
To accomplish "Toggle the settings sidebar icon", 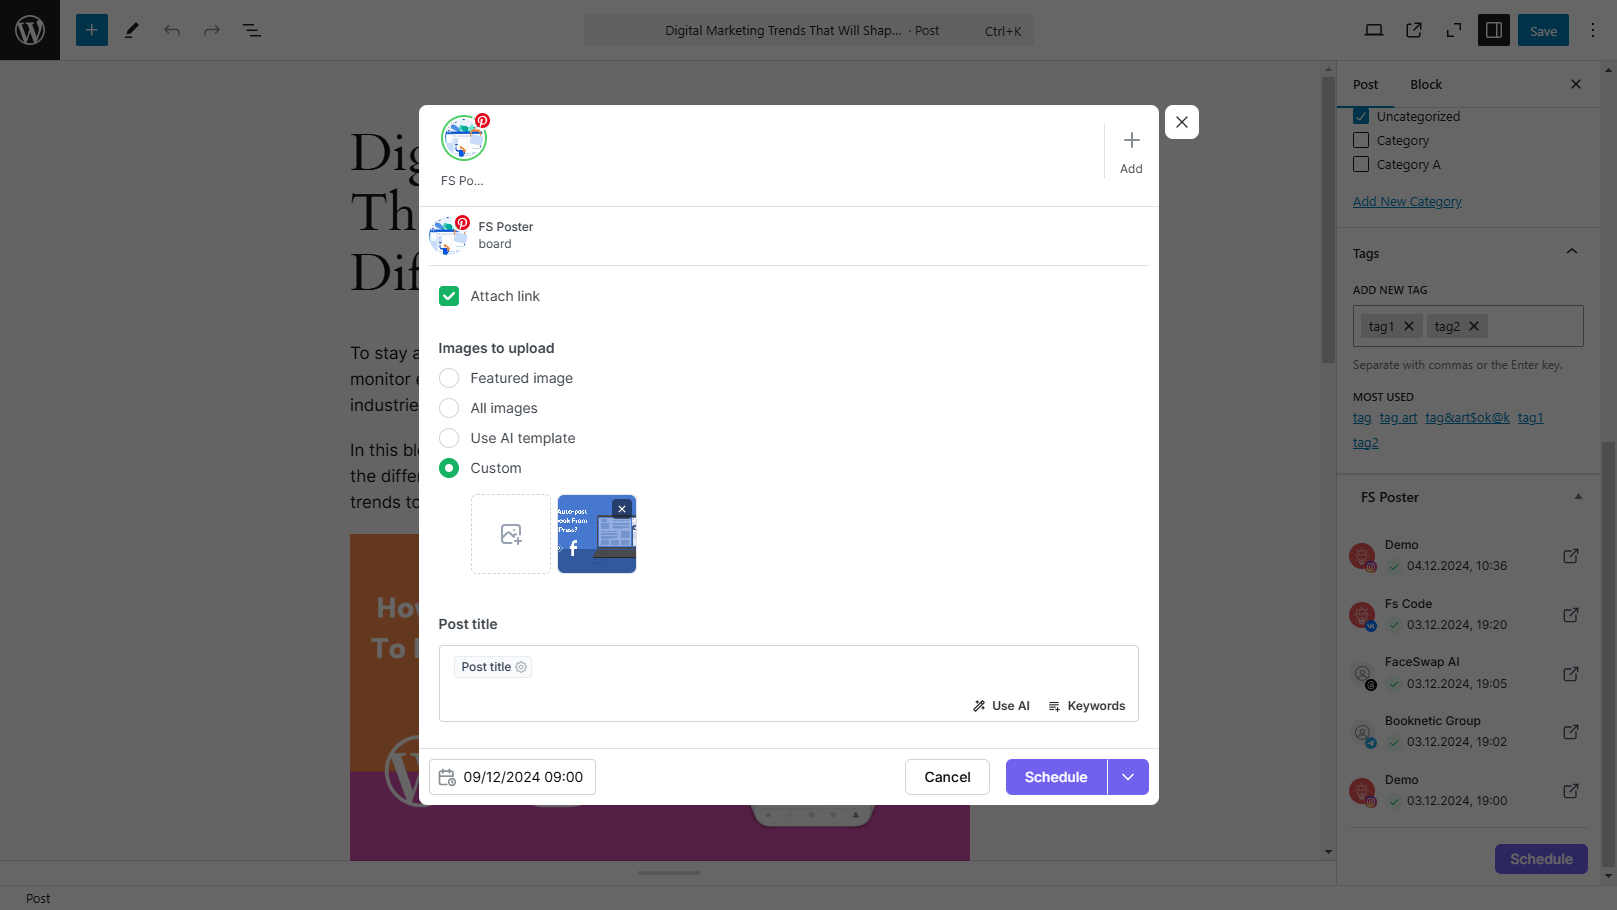I will tap(1494, 30).
